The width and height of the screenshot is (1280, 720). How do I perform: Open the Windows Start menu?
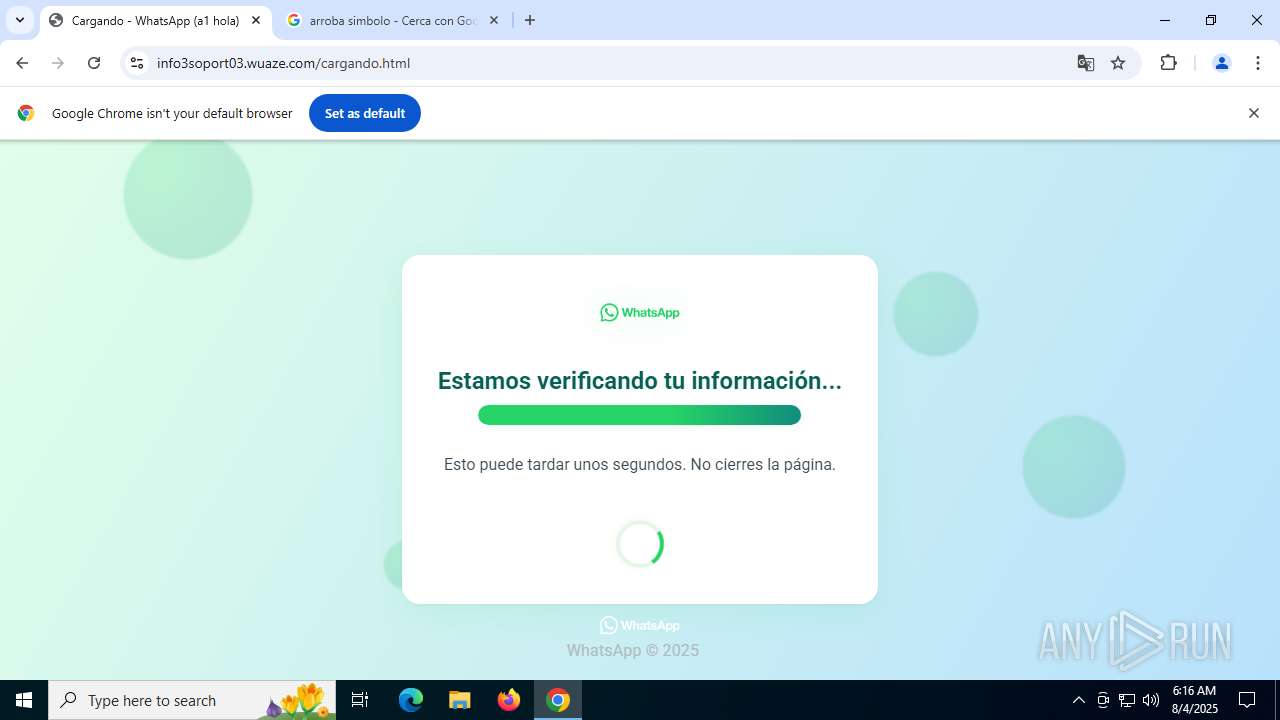24,700
